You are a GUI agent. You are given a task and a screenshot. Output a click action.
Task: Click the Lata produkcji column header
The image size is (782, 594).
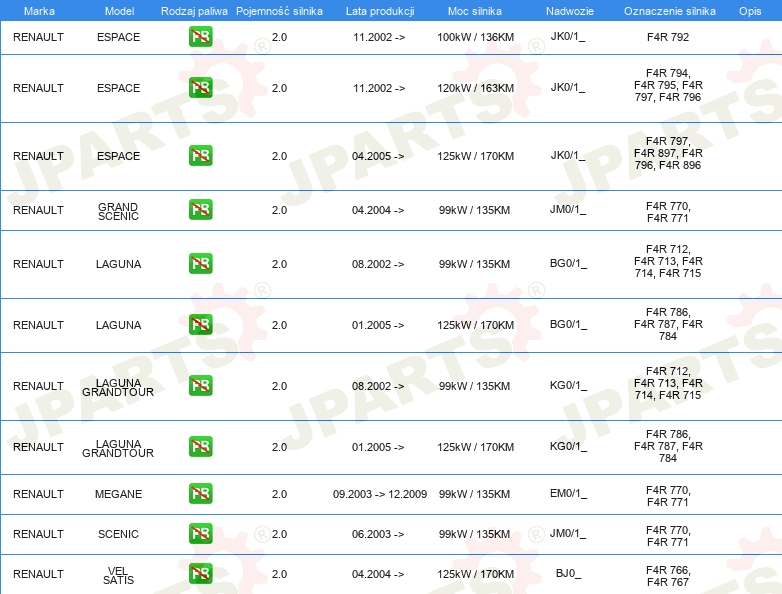pyautogui.click(x=380, y=11)
